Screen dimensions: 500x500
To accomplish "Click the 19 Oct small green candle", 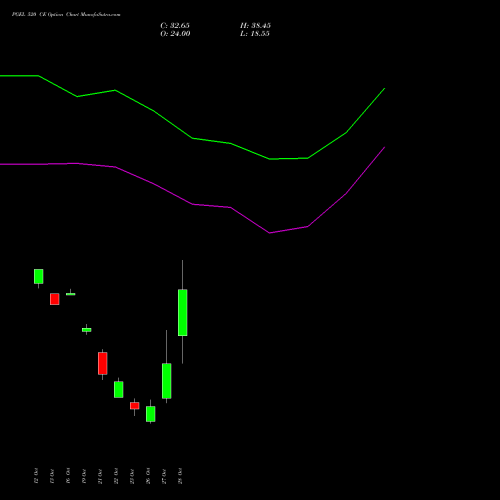I will [x=86, y=330].
